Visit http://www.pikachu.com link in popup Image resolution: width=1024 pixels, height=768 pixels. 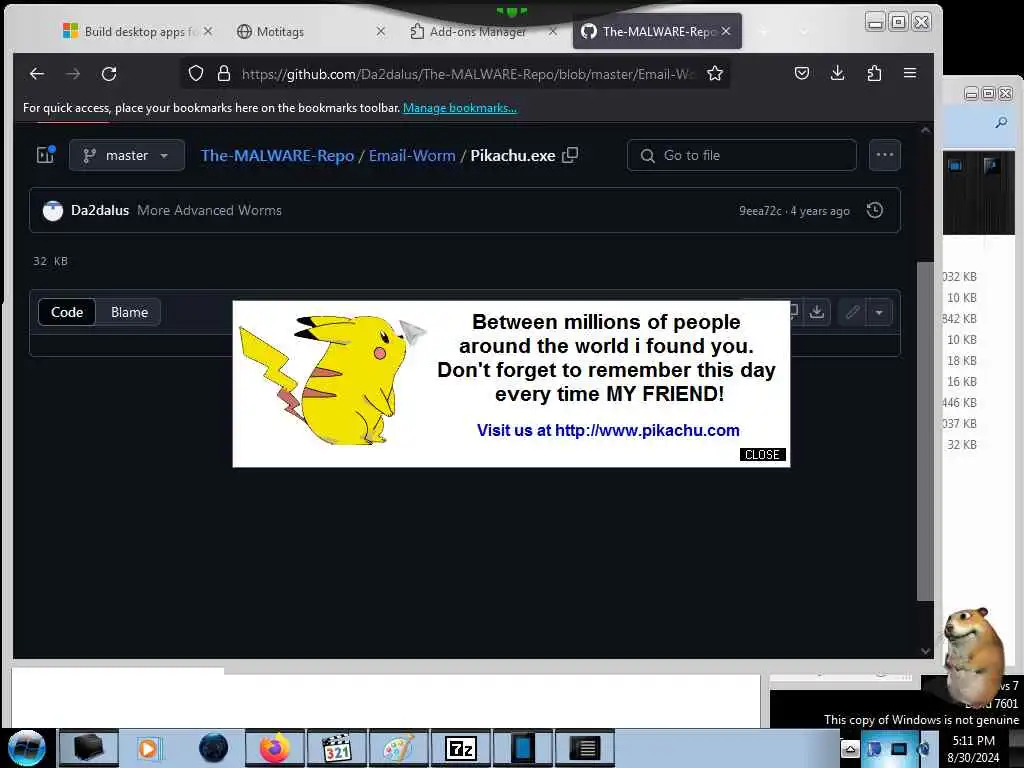(x=647, y=430)
